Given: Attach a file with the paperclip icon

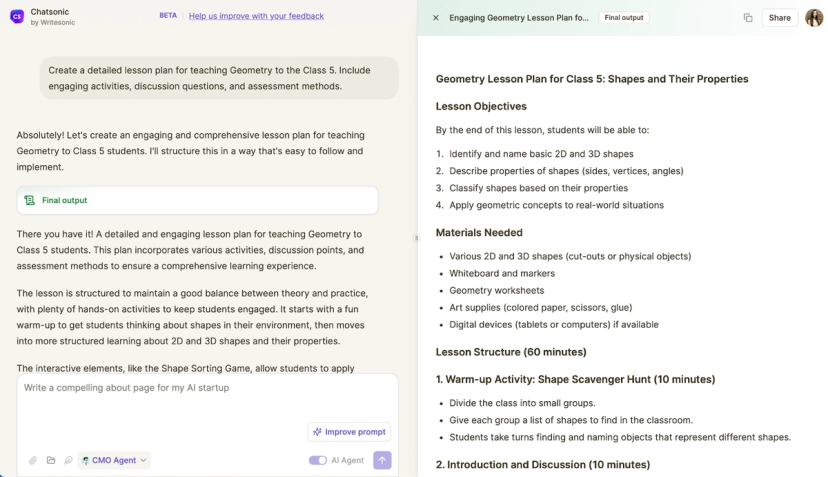Looking at the screenshot, I should click(33, 460).
